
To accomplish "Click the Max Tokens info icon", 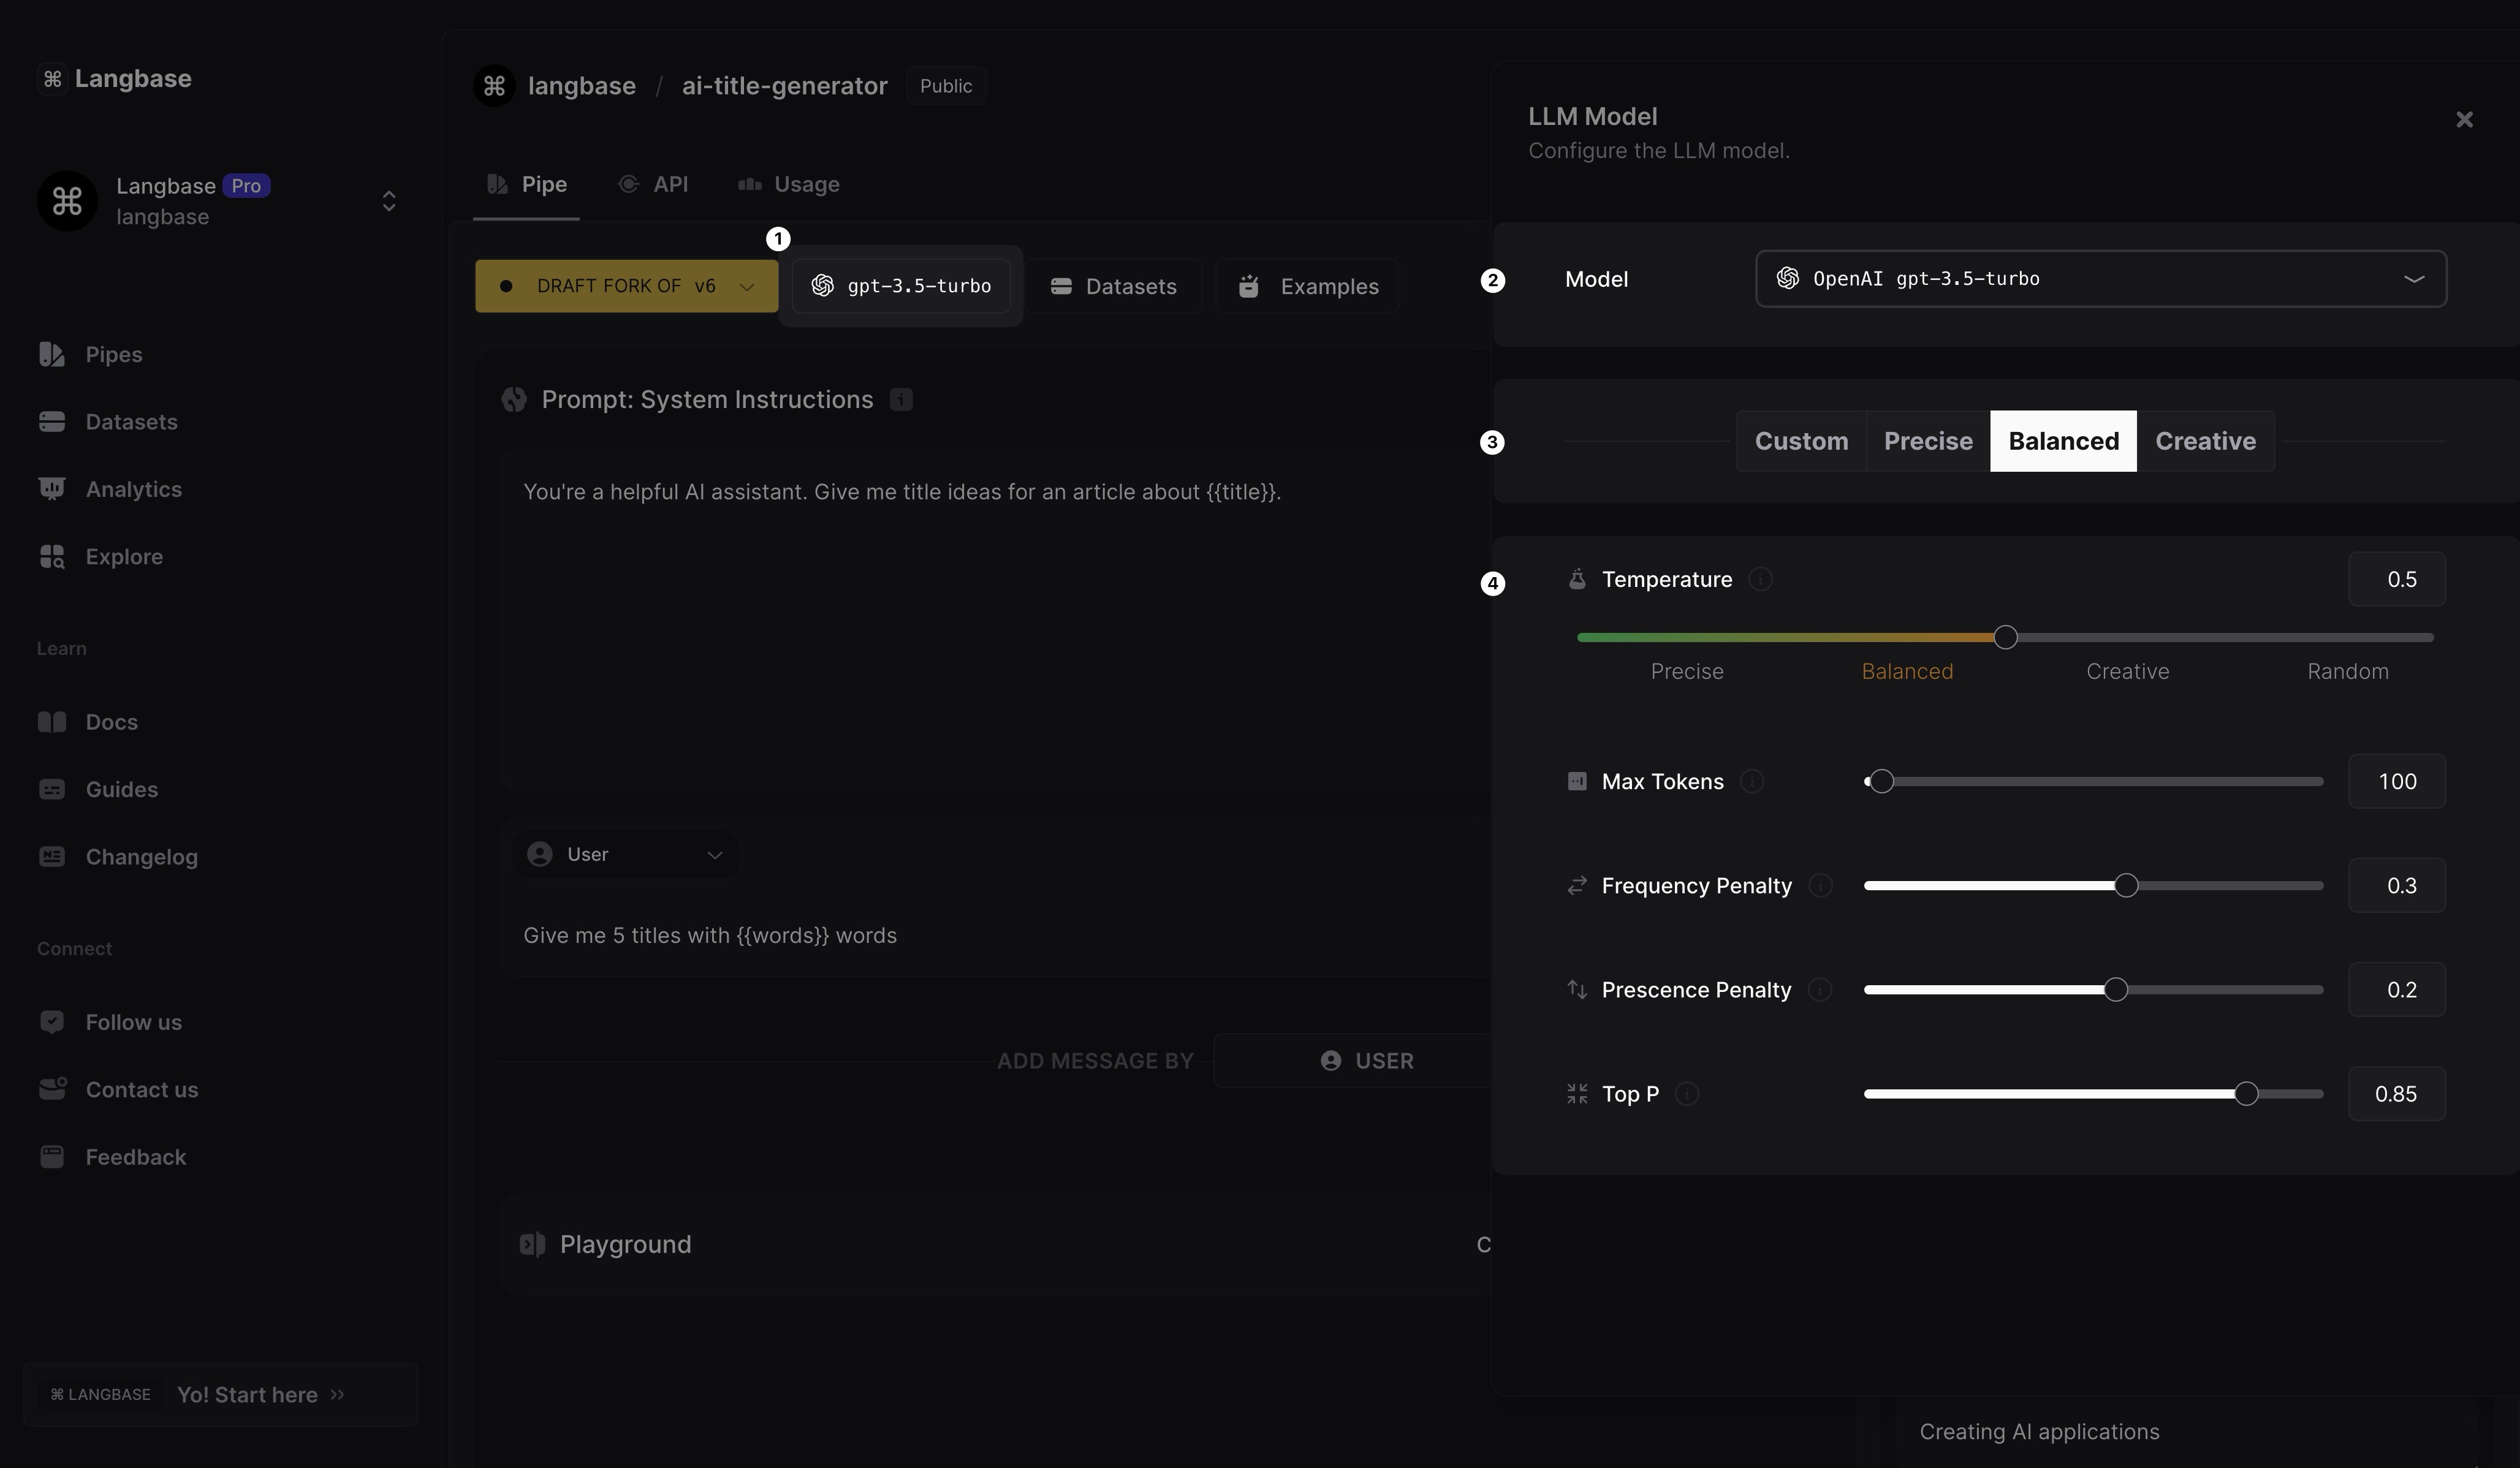I will click(1751, 782).
